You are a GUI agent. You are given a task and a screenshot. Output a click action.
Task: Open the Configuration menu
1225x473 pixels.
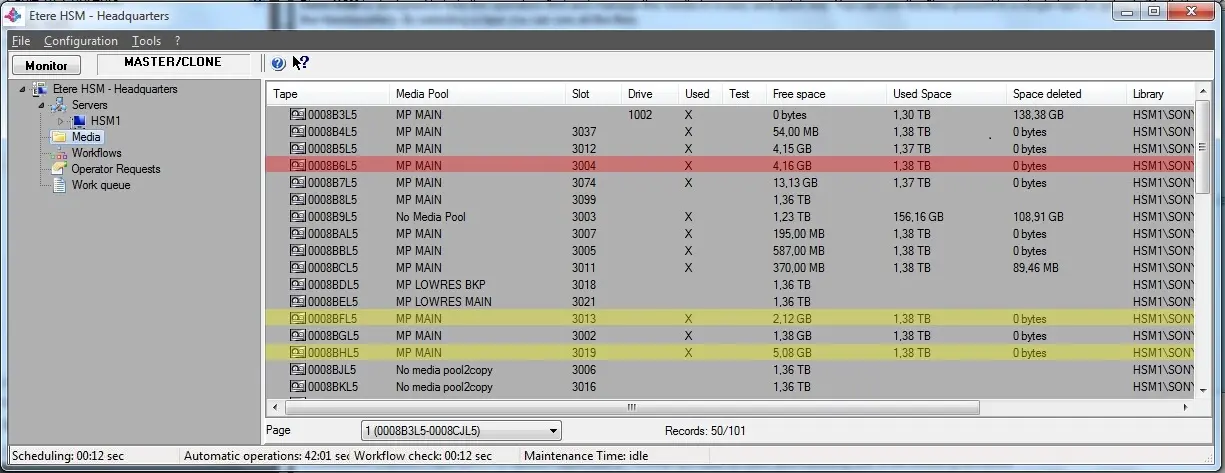[x=80, y=41]
